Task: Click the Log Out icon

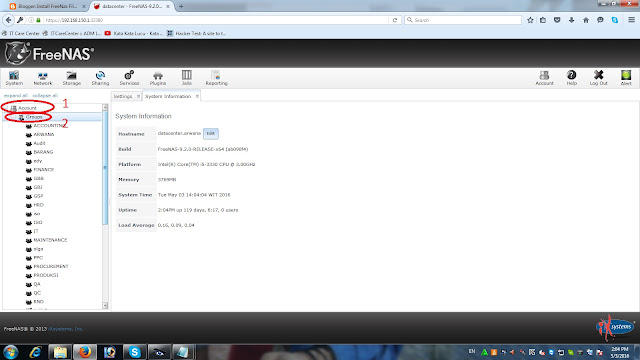Action: tap(598, 78)
